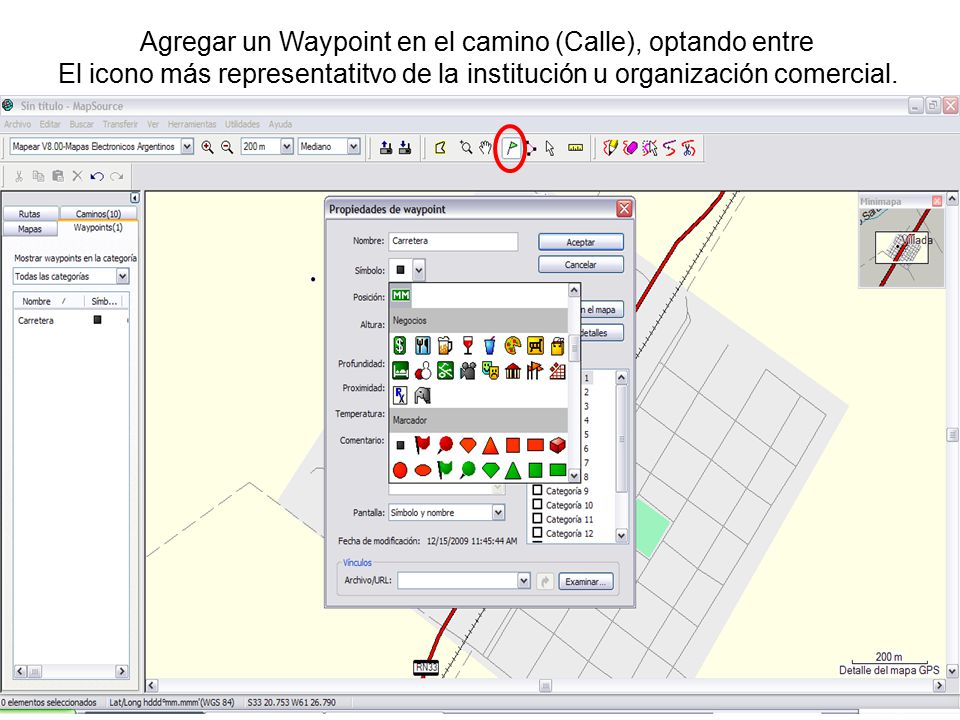Select the arrow Selection tool

pyautogui.click(x=550, y=148)
